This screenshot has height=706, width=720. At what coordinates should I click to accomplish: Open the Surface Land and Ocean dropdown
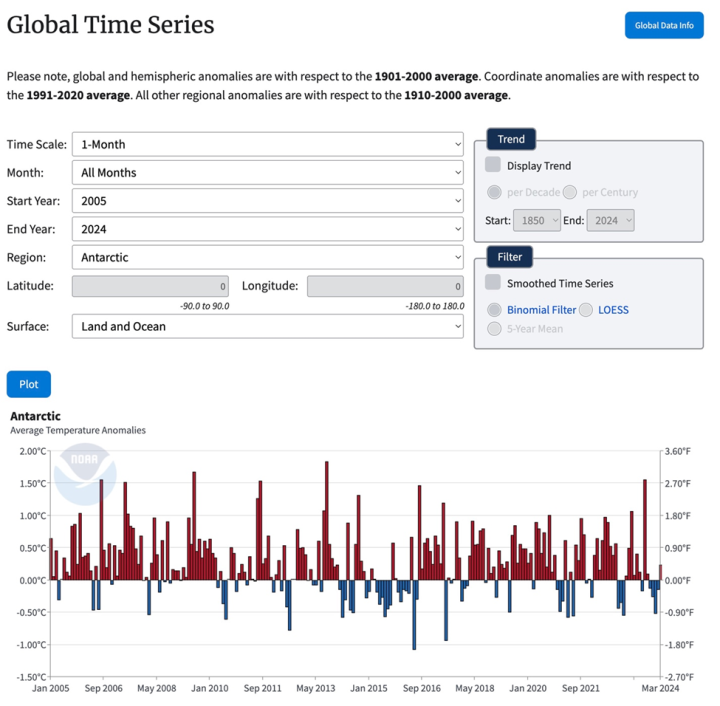[268, 326]
